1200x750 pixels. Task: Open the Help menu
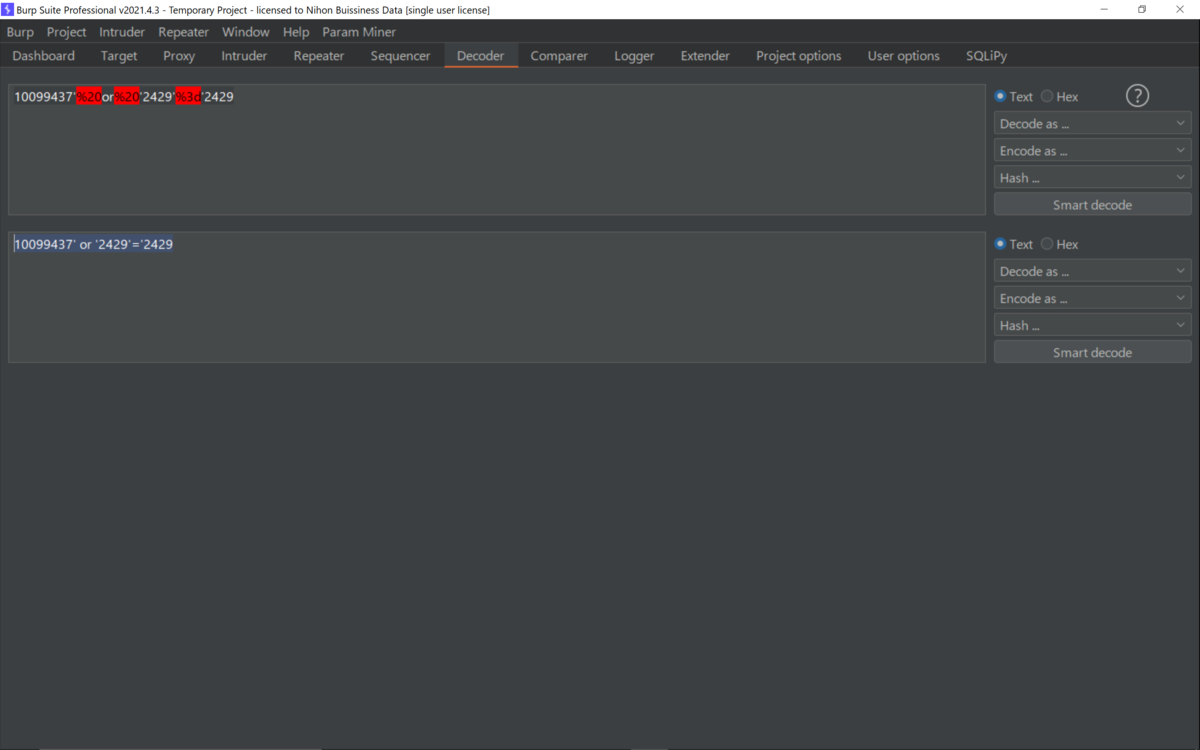pyautogui.click(x=296, y=32)
